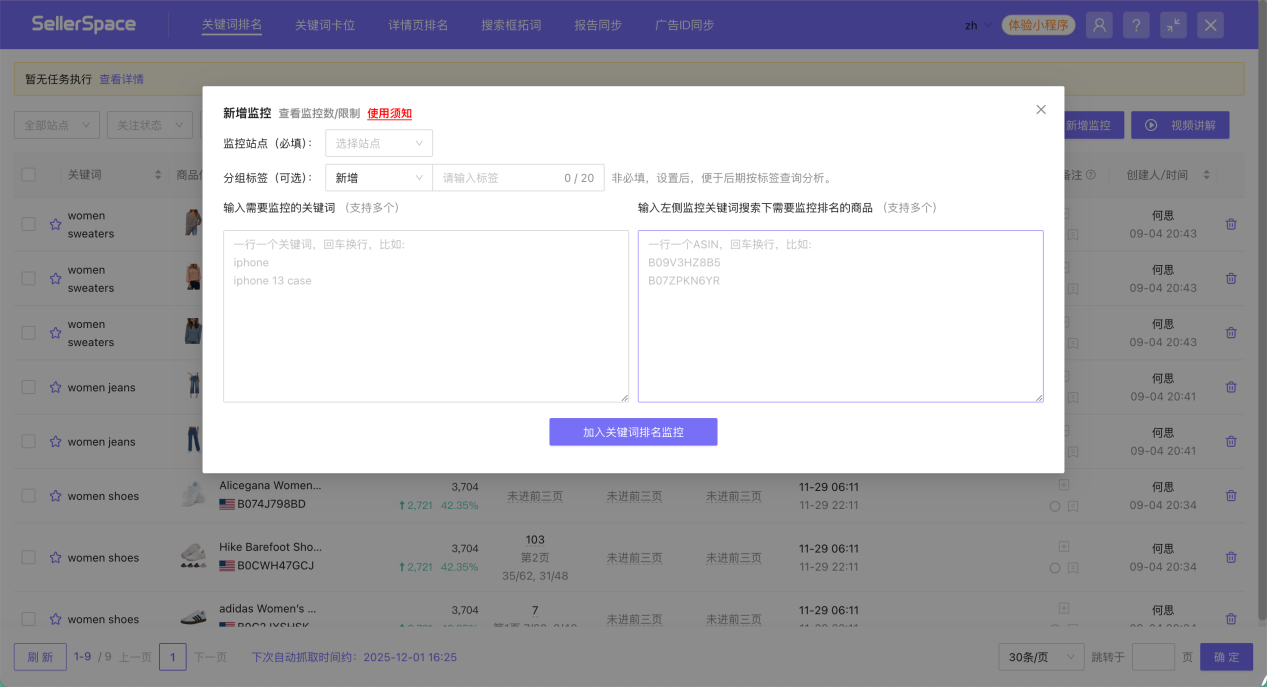
Task: Open the 30条/页 page size dropdown
Action: pyautogui.click(x=1040, y=656)
